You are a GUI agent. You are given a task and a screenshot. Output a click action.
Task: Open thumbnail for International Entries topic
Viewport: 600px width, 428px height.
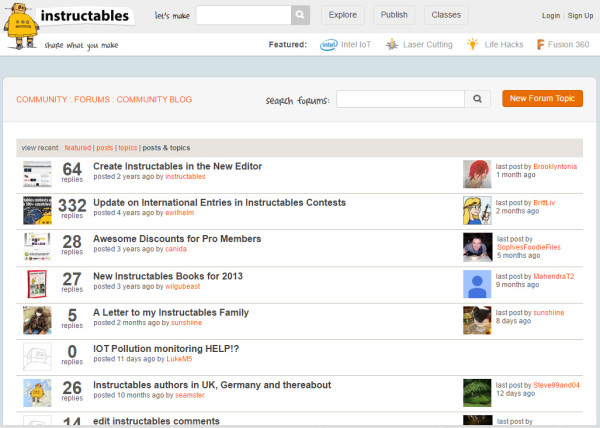pos(37,210)
